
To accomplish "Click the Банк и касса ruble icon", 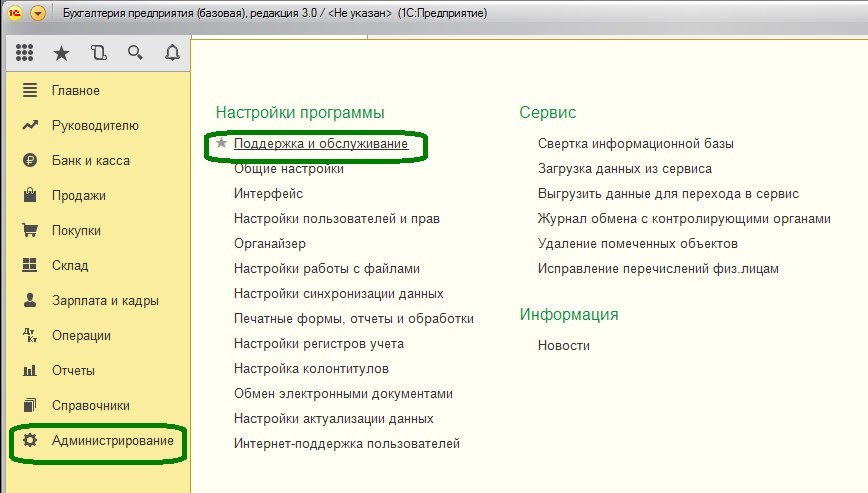I will coord(30,160).
